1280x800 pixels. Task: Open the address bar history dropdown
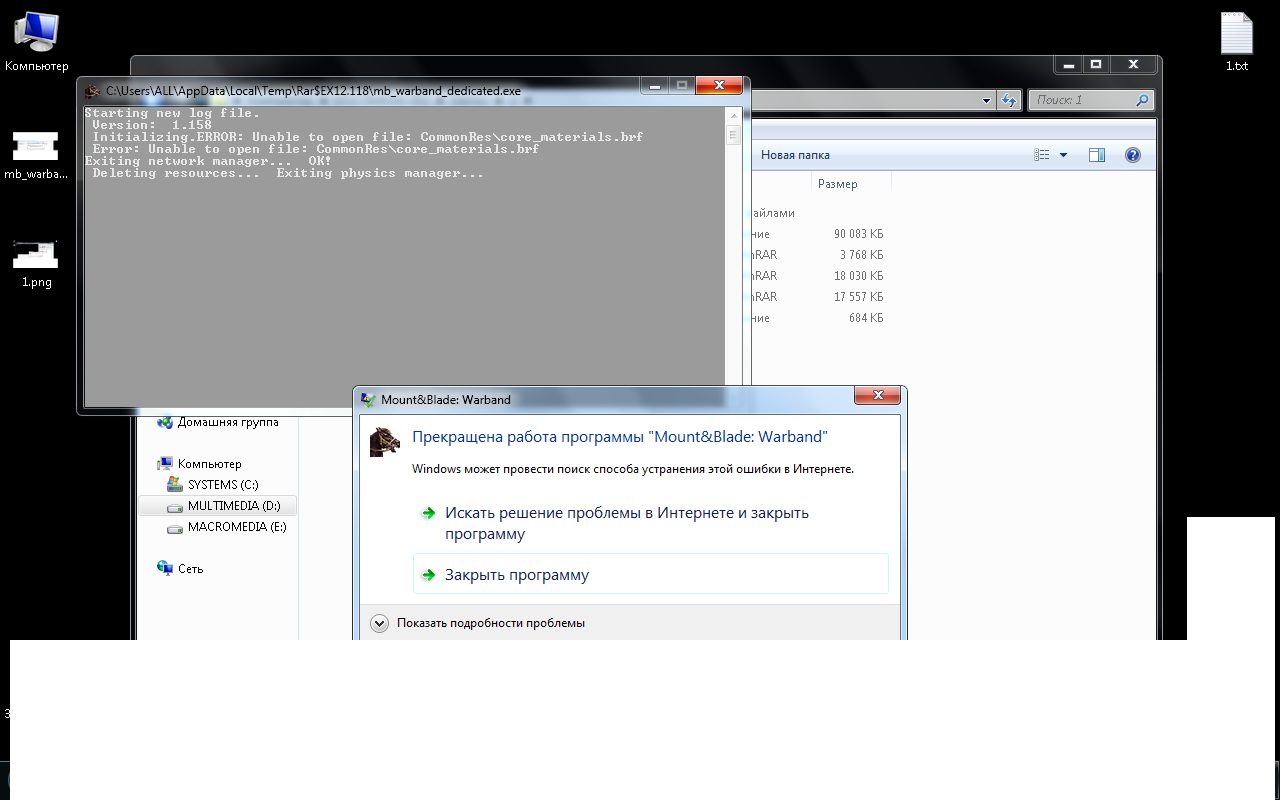(986, 100)
